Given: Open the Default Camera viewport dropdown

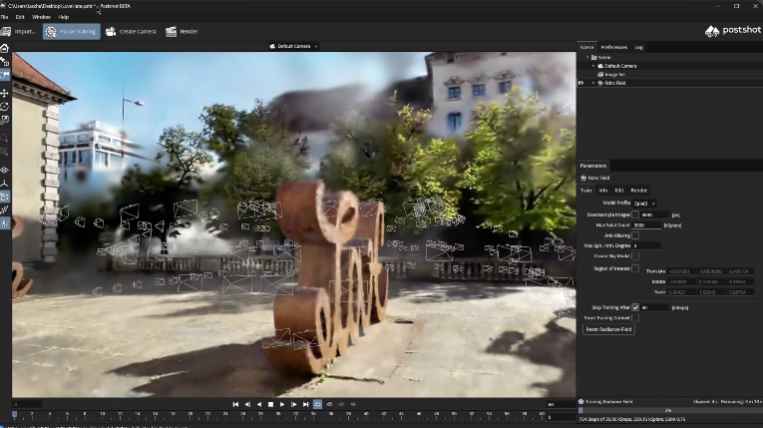Looking at the screenshot, I should tap(293, 46).
